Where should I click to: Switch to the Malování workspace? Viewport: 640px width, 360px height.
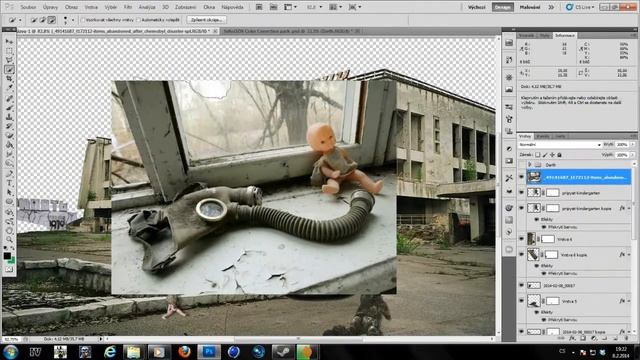(530, 7)
